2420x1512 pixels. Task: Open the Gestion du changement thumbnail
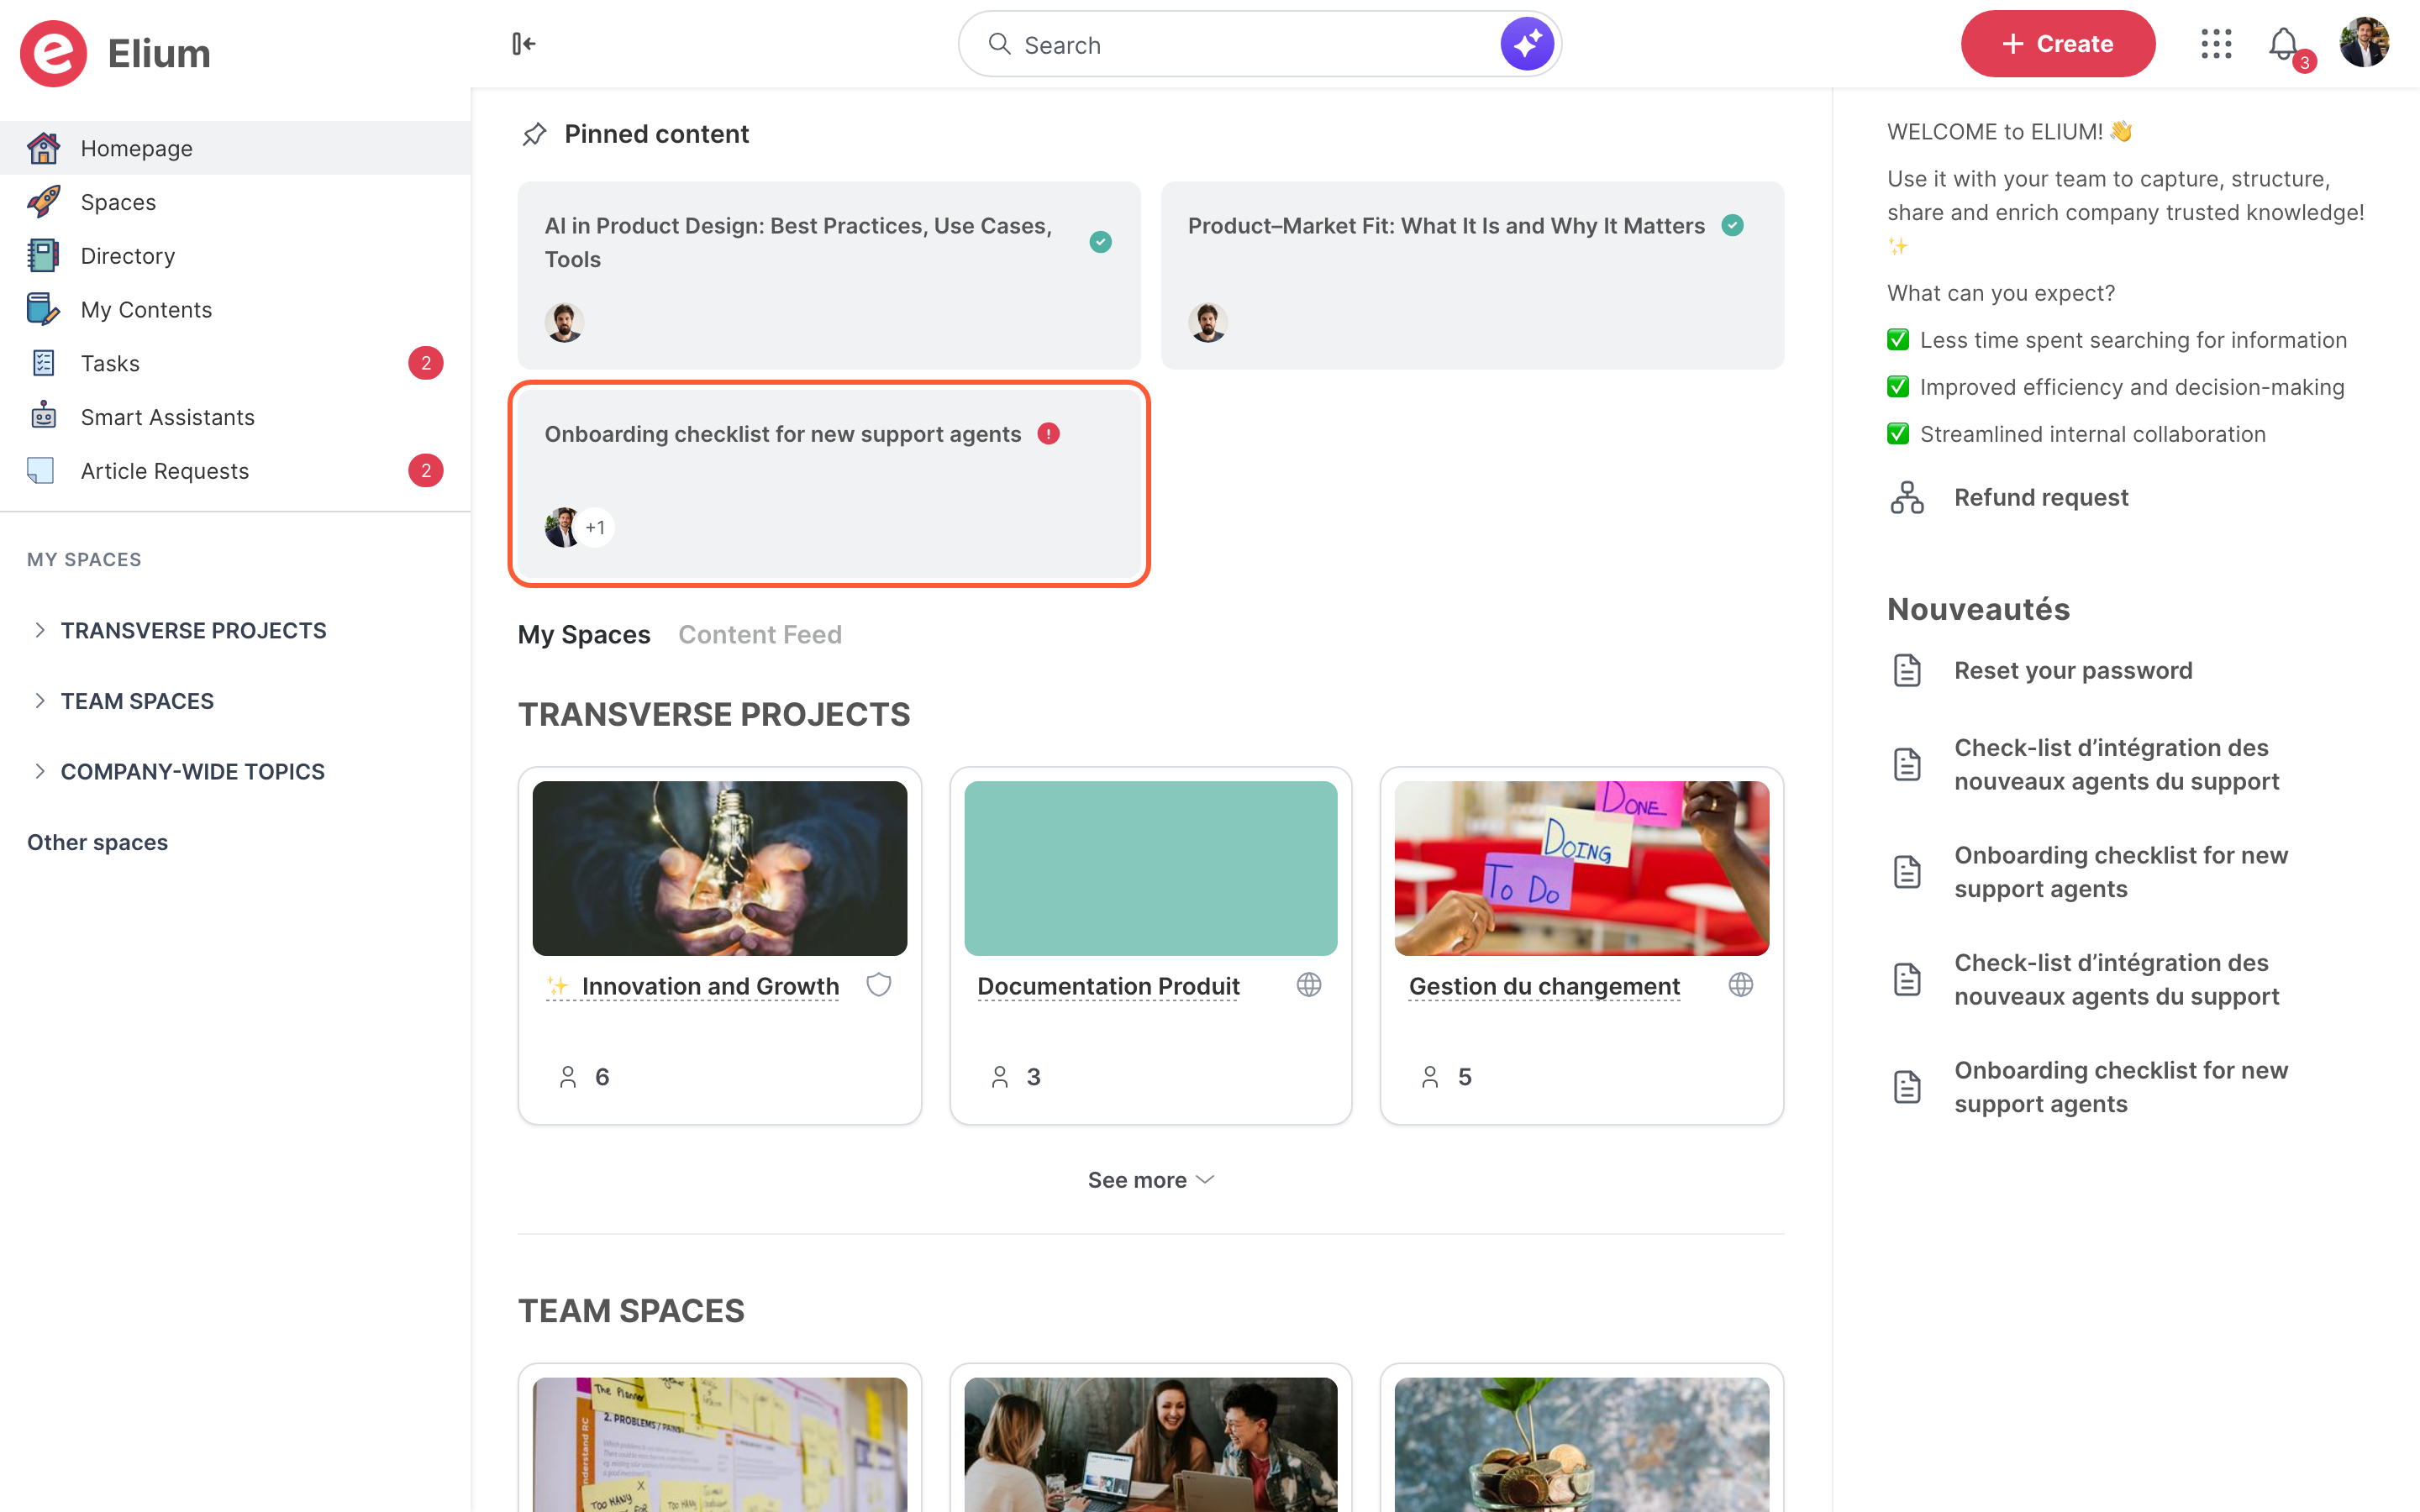[x=1581, y=868]
